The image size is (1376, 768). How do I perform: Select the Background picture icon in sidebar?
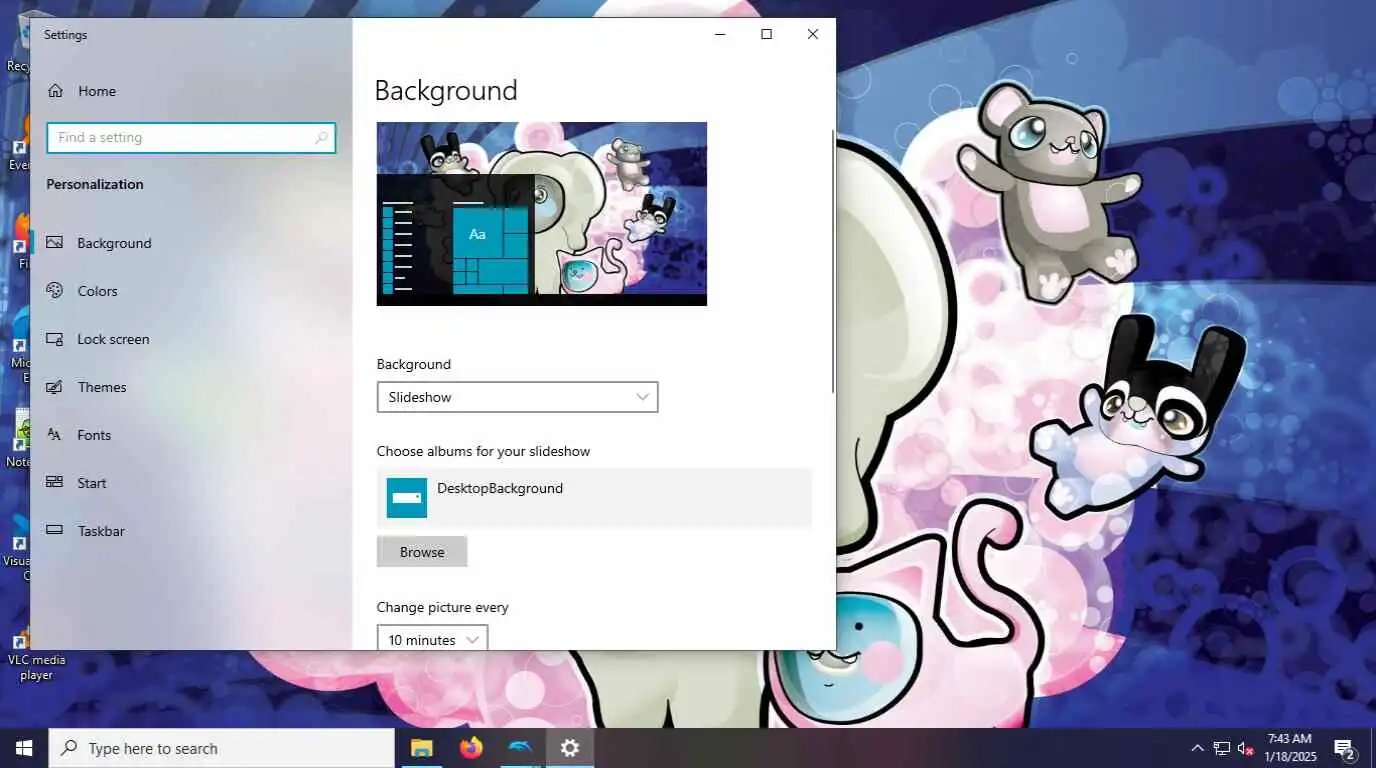[55, 243]
